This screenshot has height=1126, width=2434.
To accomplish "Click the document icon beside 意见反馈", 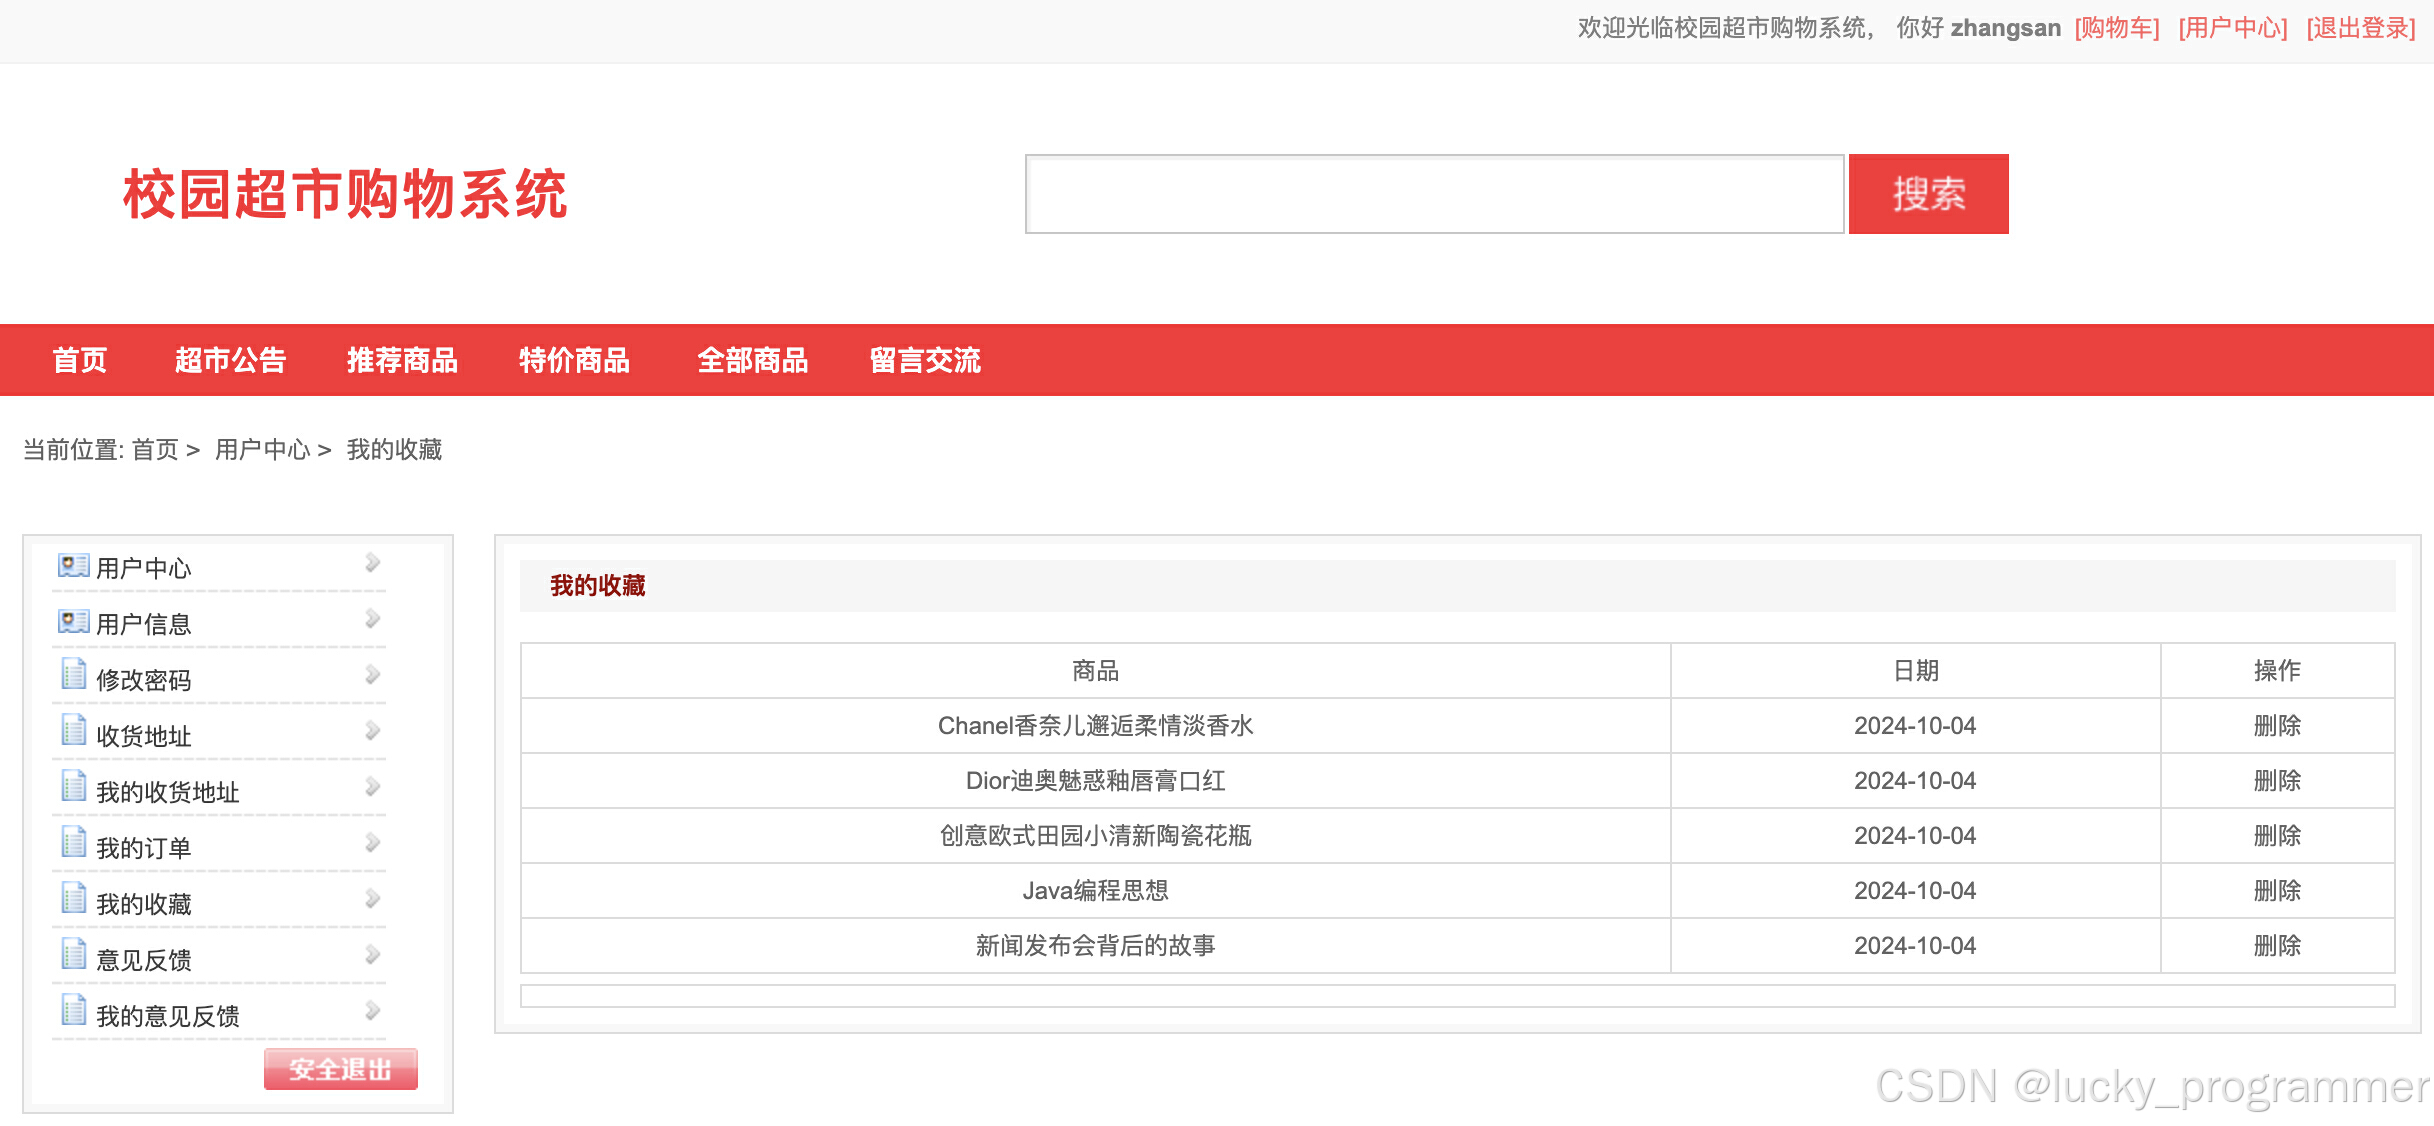I will pyautogui.click(x=73, y=955).
